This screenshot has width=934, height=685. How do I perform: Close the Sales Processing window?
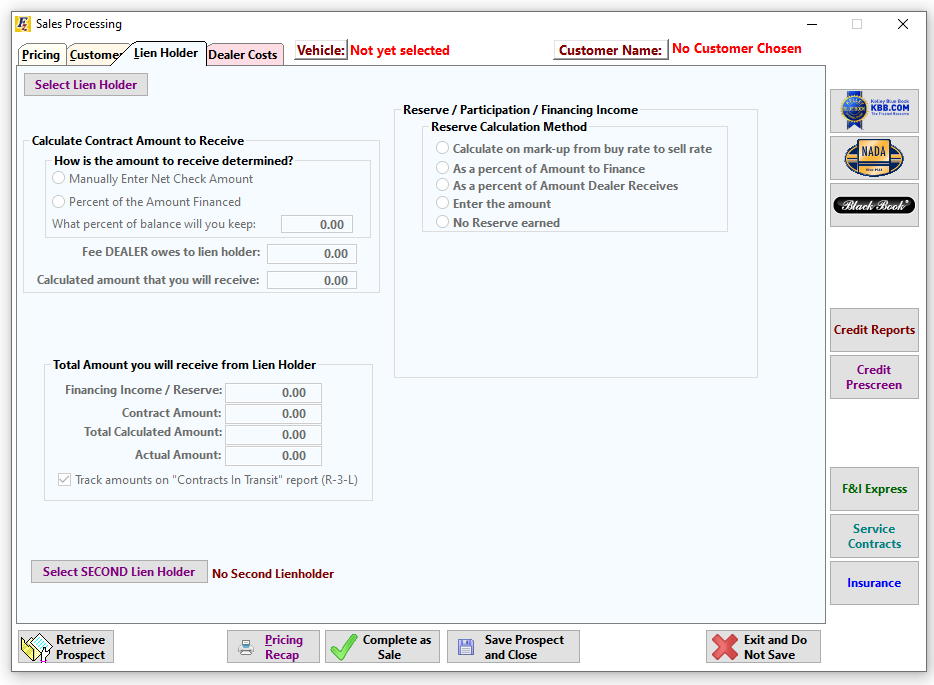point(903,24)
